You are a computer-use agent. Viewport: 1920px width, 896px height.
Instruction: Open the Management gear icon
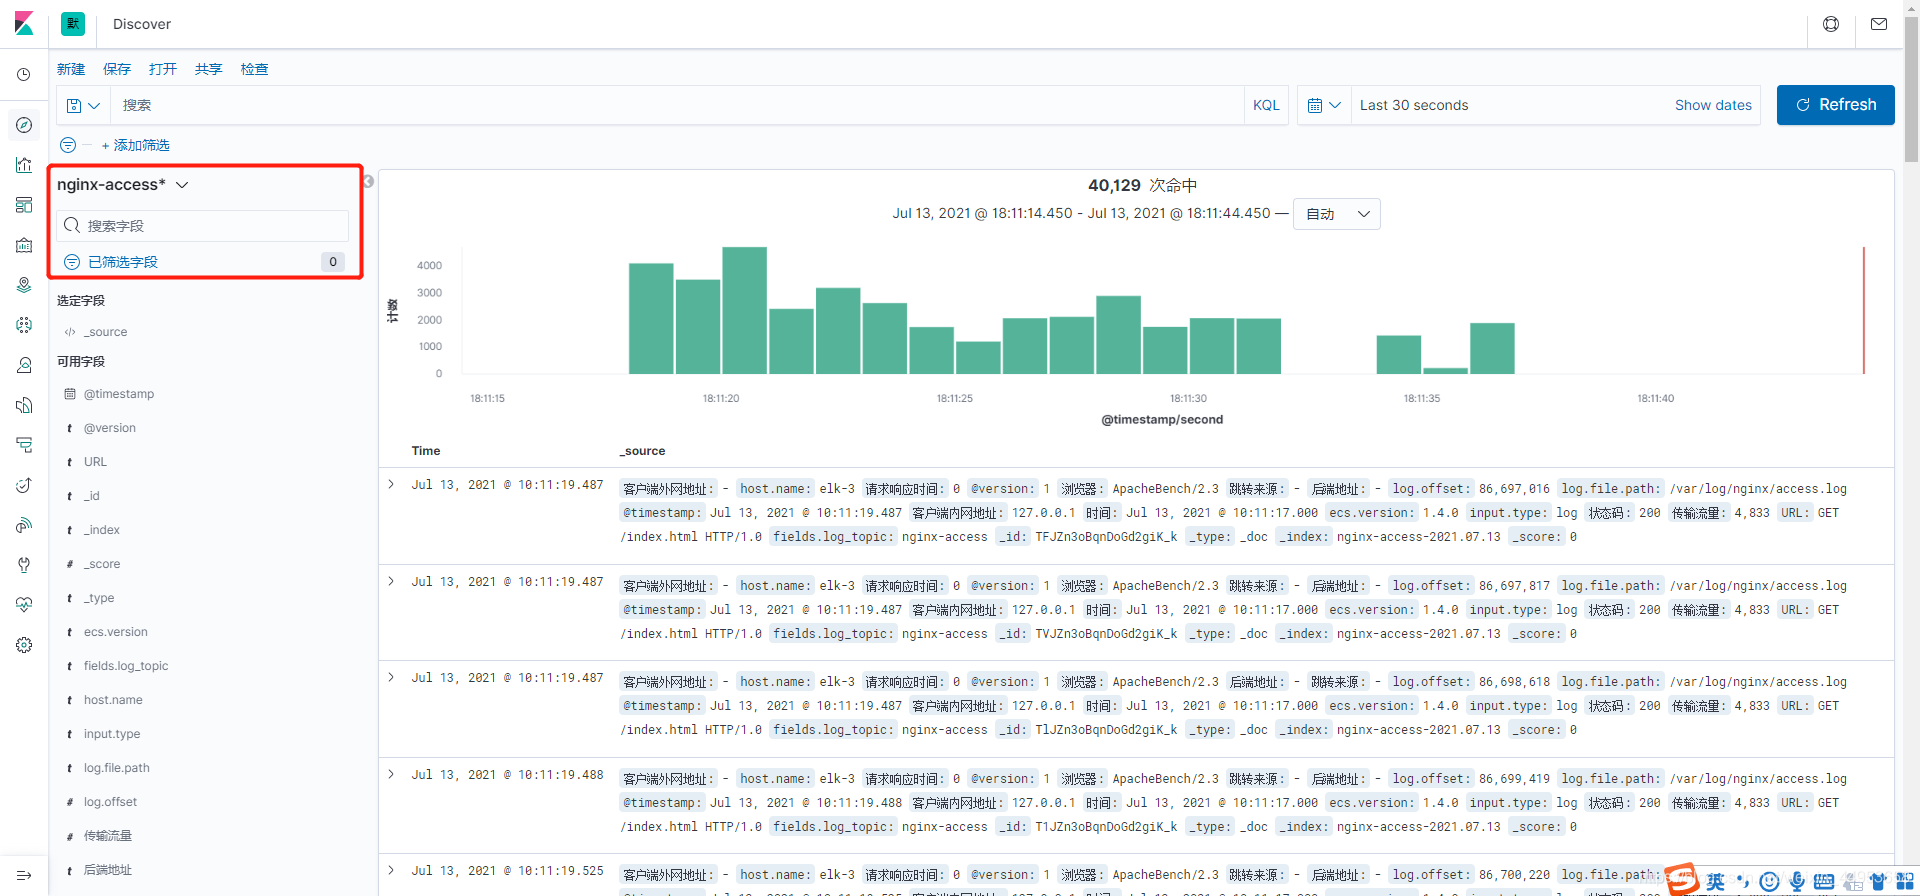tap(24, 645)
